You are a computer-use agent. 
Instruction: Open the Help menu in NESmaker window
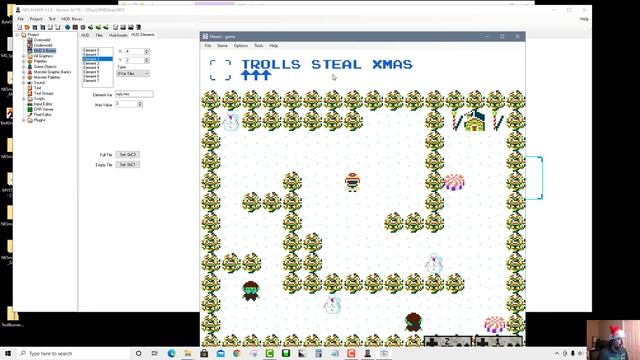(x=584, y=19)
